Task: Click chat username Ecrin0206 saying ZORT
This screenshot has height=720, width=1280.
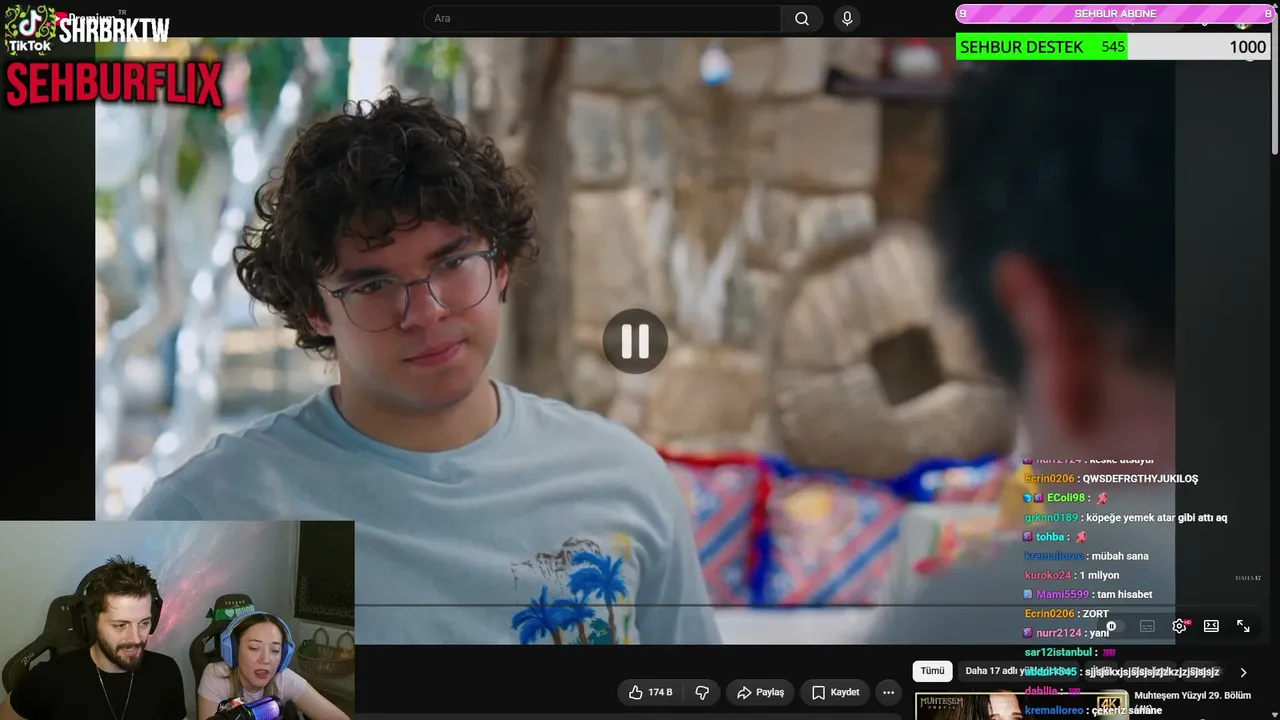Action: pos(1049,614)
